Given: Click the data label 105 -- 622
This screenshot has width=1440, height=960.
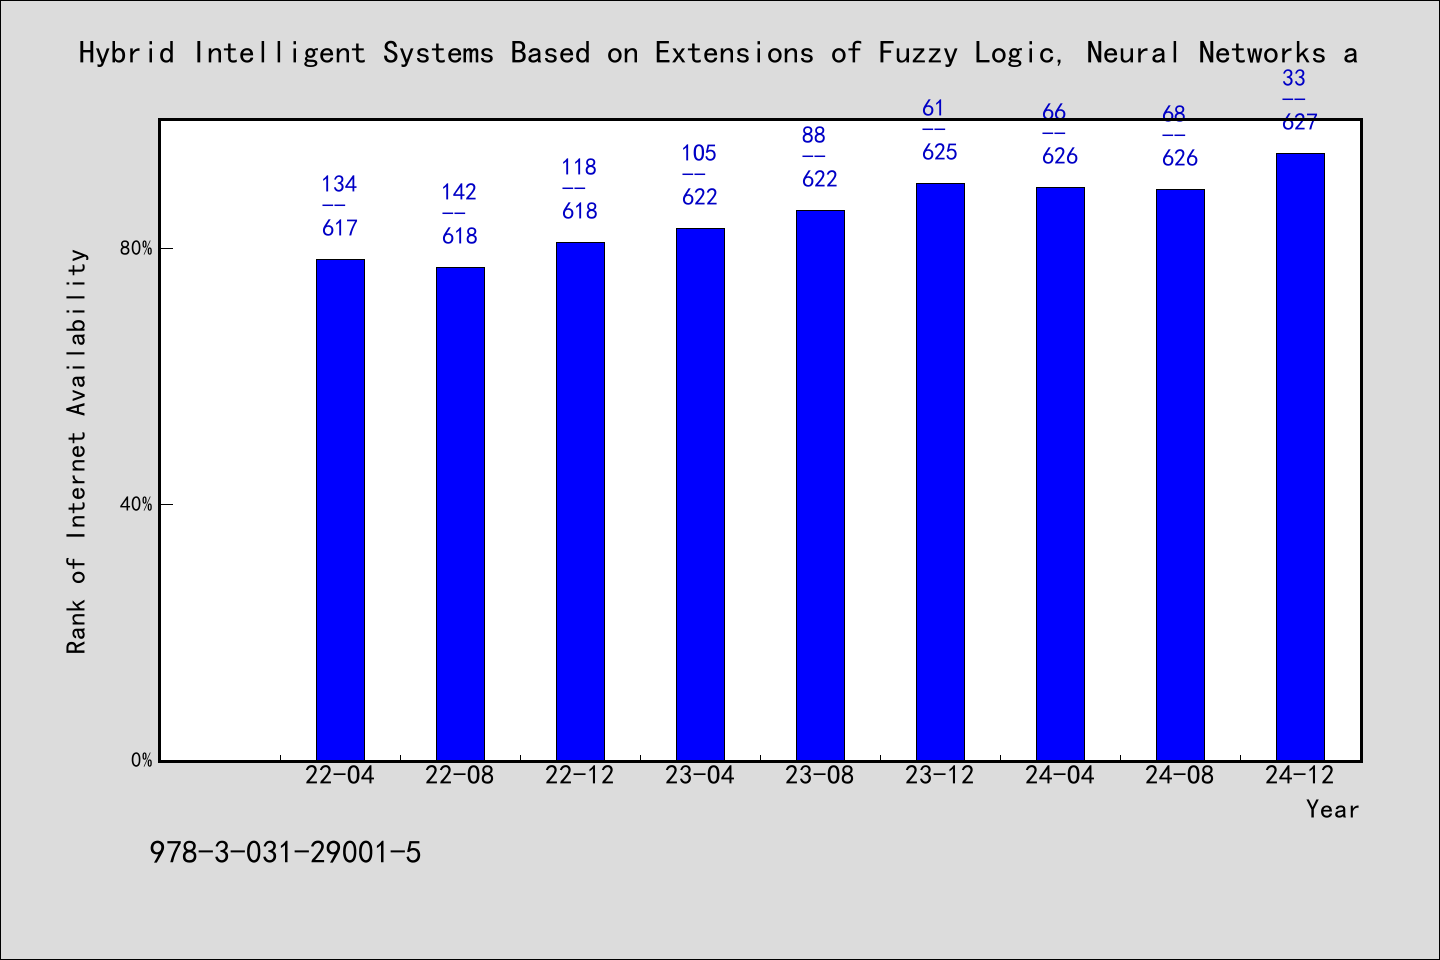Looking at the screenshot, I should point(700,175).
